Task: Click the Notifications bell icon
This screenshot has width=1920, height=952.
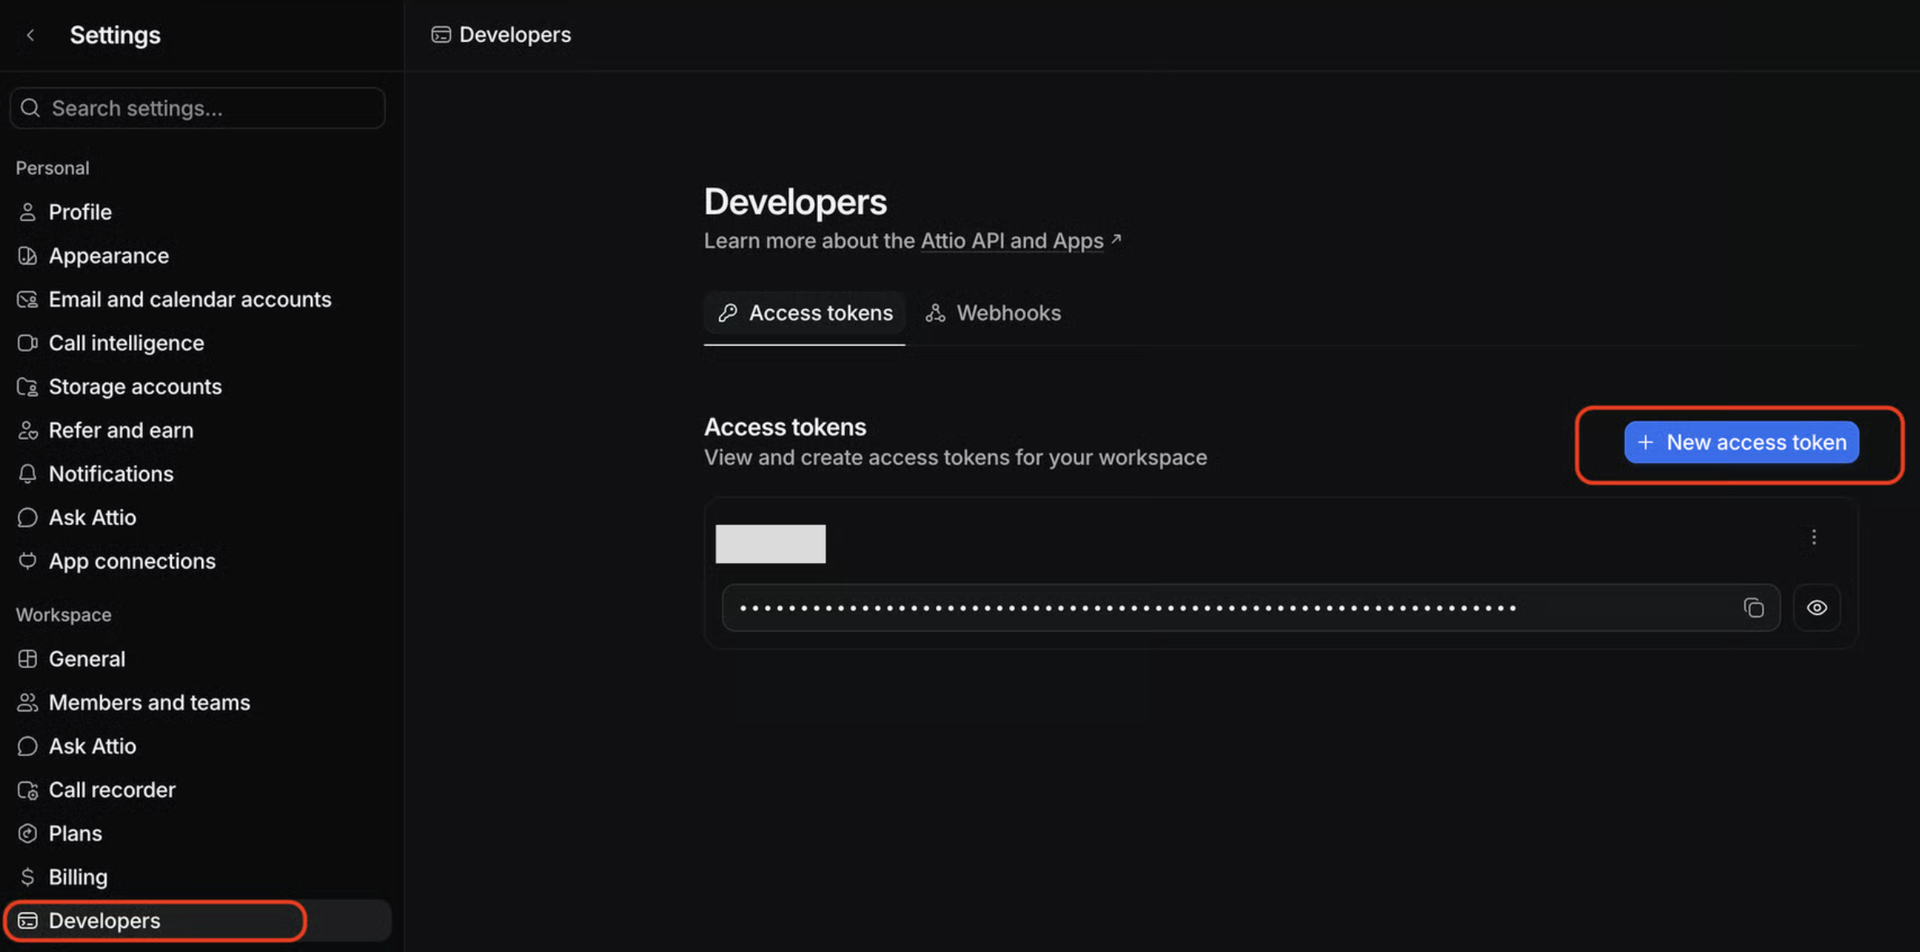Action: [x=27, y=474]
